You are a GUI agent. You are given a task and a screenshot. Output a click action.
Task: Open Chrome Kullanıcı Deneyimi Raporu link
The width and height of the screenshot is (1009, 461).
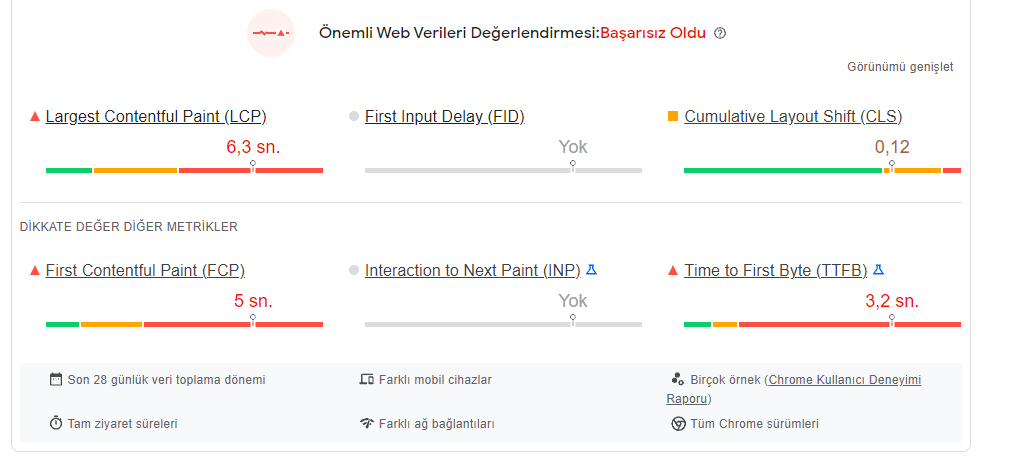point(793,389)
